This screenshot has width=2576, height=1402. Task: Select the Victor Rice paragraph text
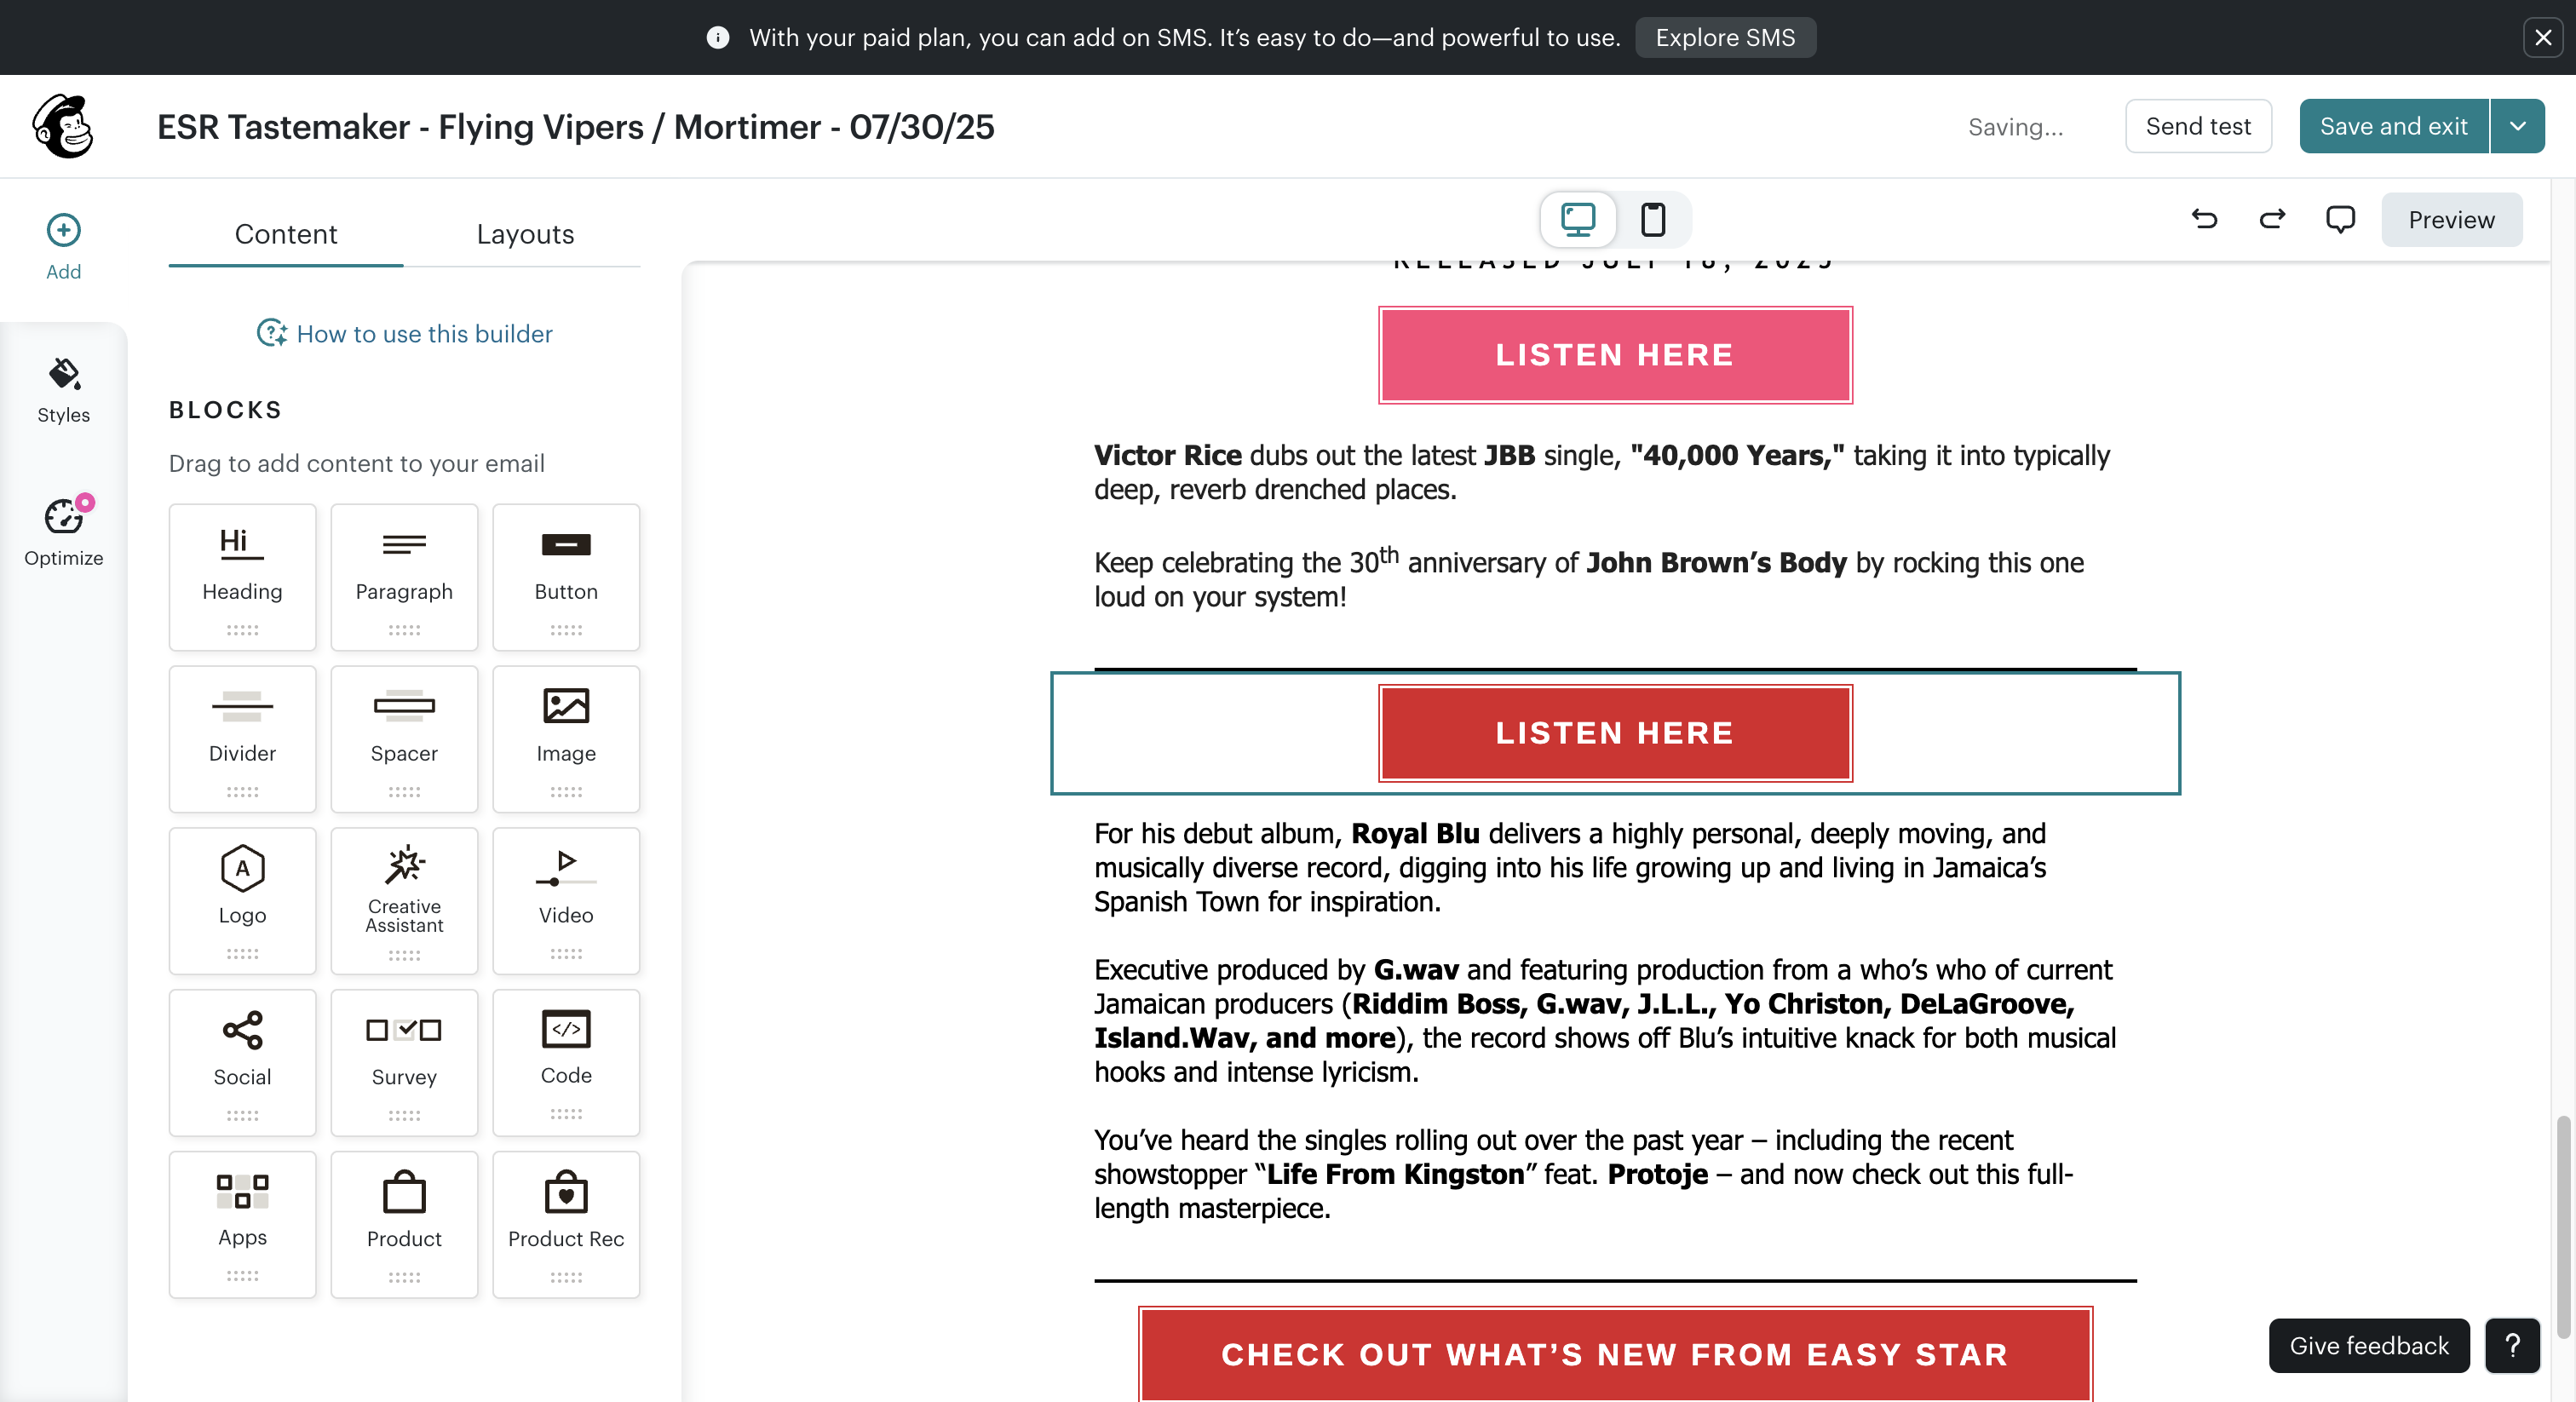[1602, 472]
